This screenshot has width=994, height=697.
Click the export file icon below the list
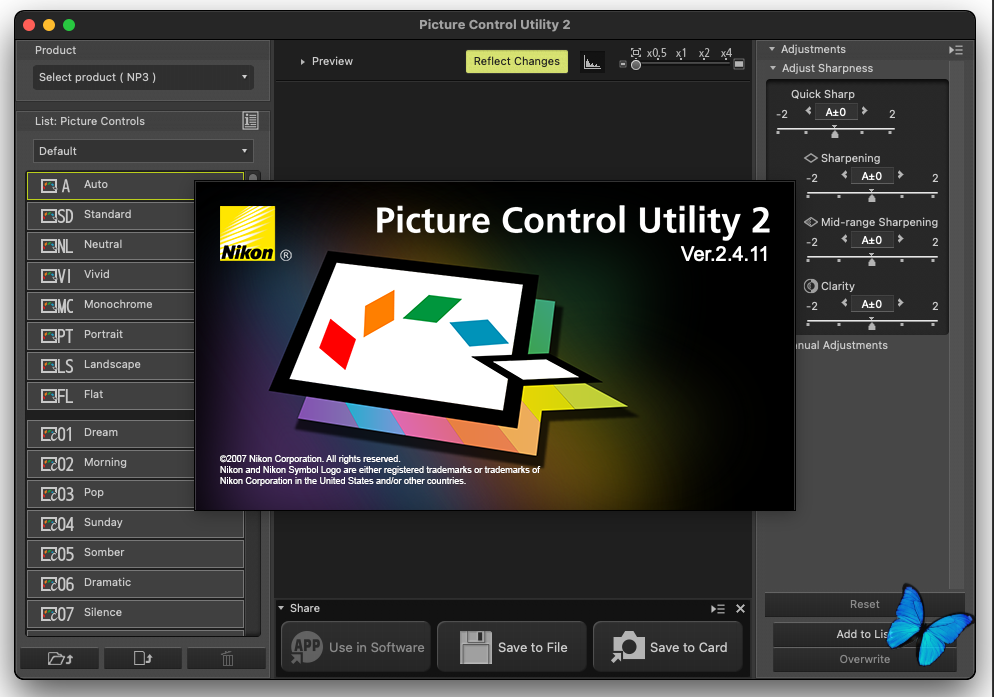coord(142,658)
